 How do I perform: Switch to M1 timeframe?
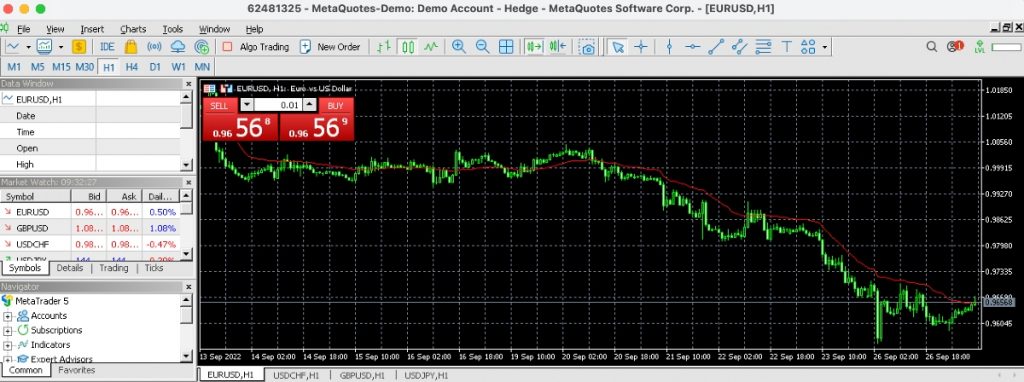pos(14,67)
